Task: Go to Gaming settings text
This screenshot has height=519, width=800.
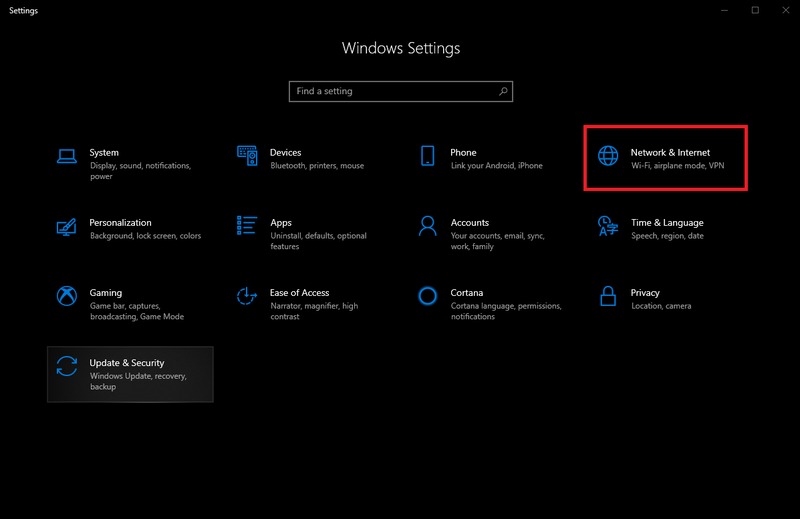Action: (106, 293)
